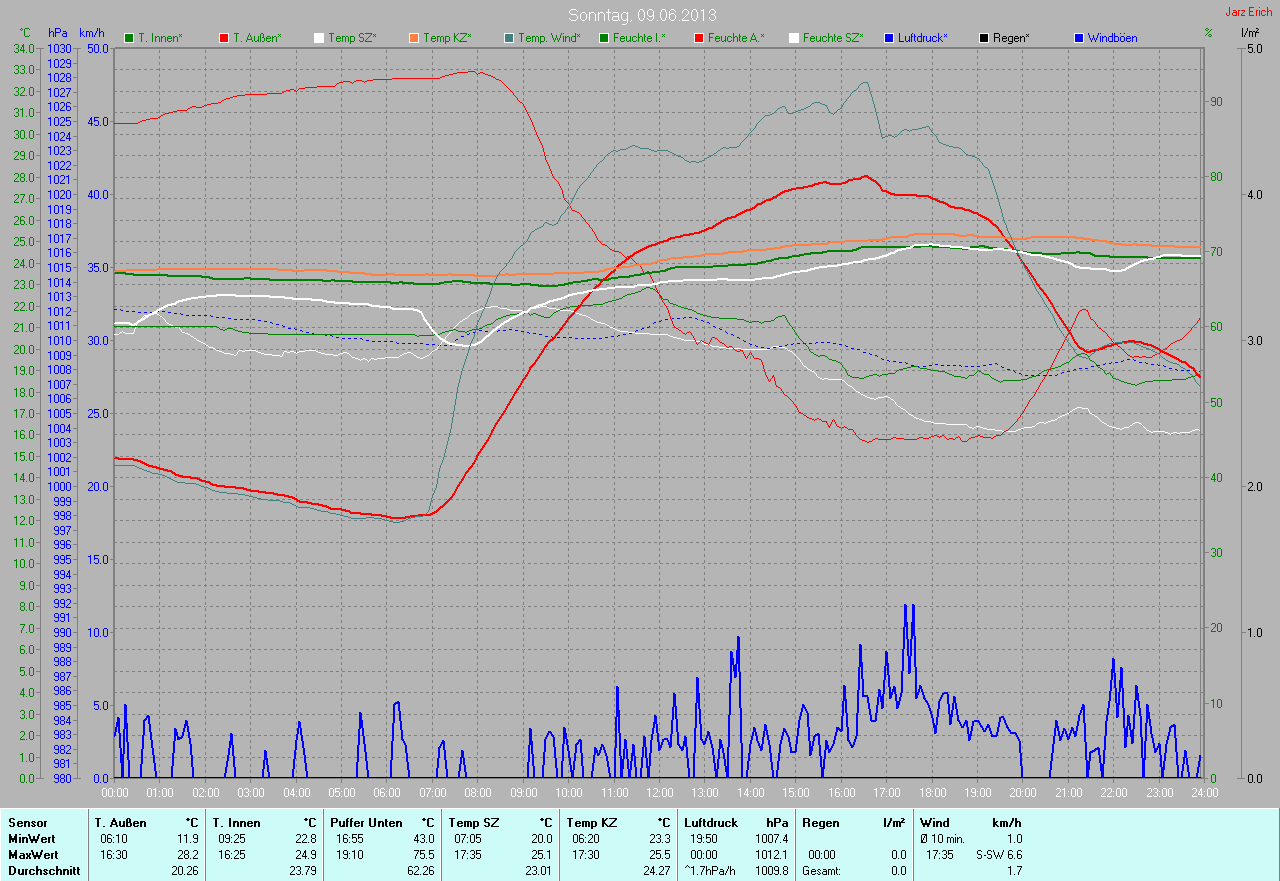Toggle the Feuchte A. legend label
The width and height of the screenshot is (1280, 881).
pos(735,38)
